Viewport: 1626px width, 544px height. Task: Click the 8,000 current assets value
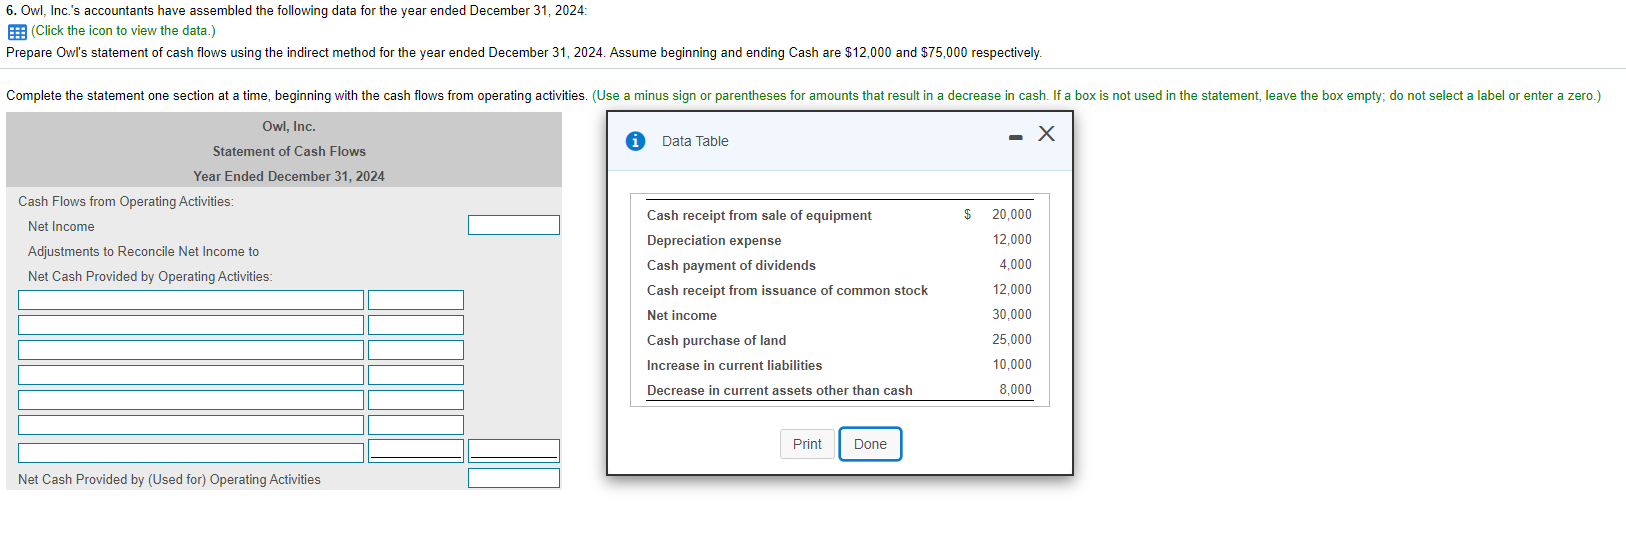click(x=1015, y=389)
